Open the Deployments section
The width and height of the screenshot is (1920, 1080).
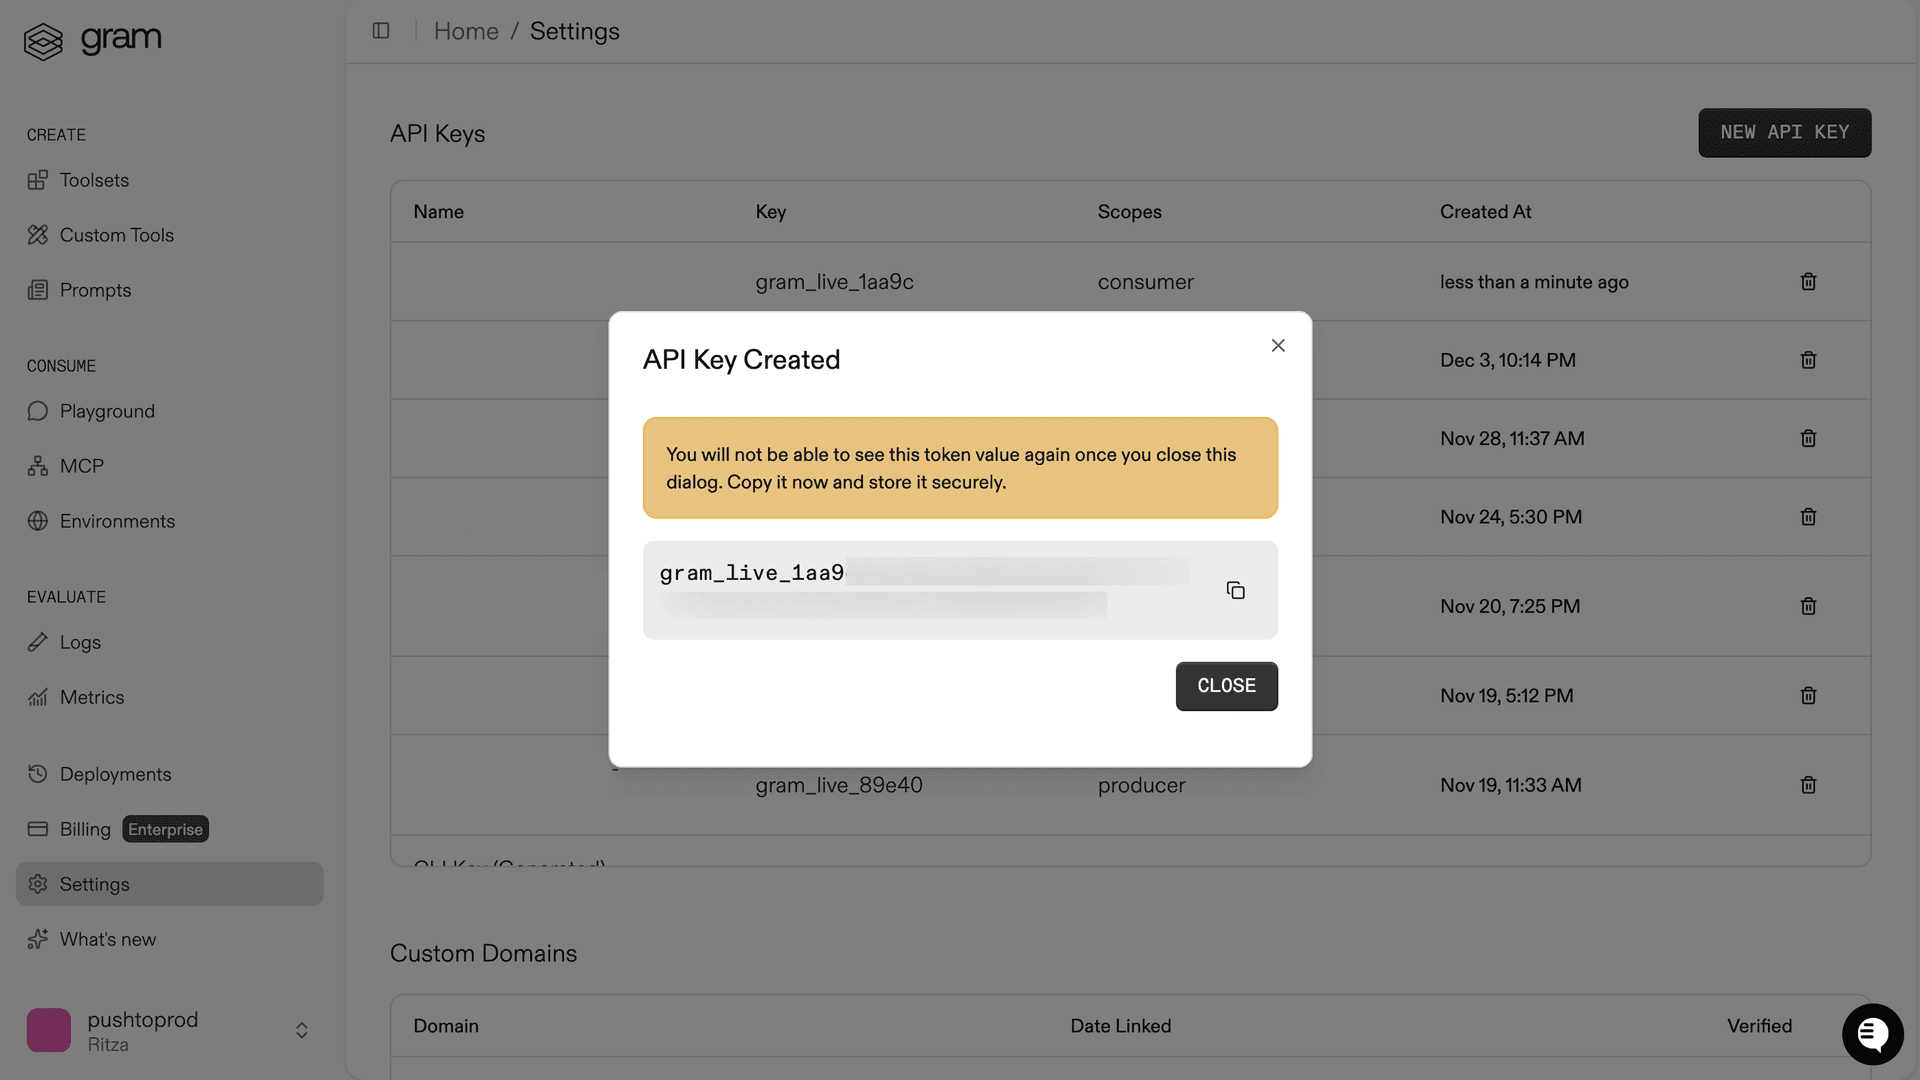pos(115,774)
